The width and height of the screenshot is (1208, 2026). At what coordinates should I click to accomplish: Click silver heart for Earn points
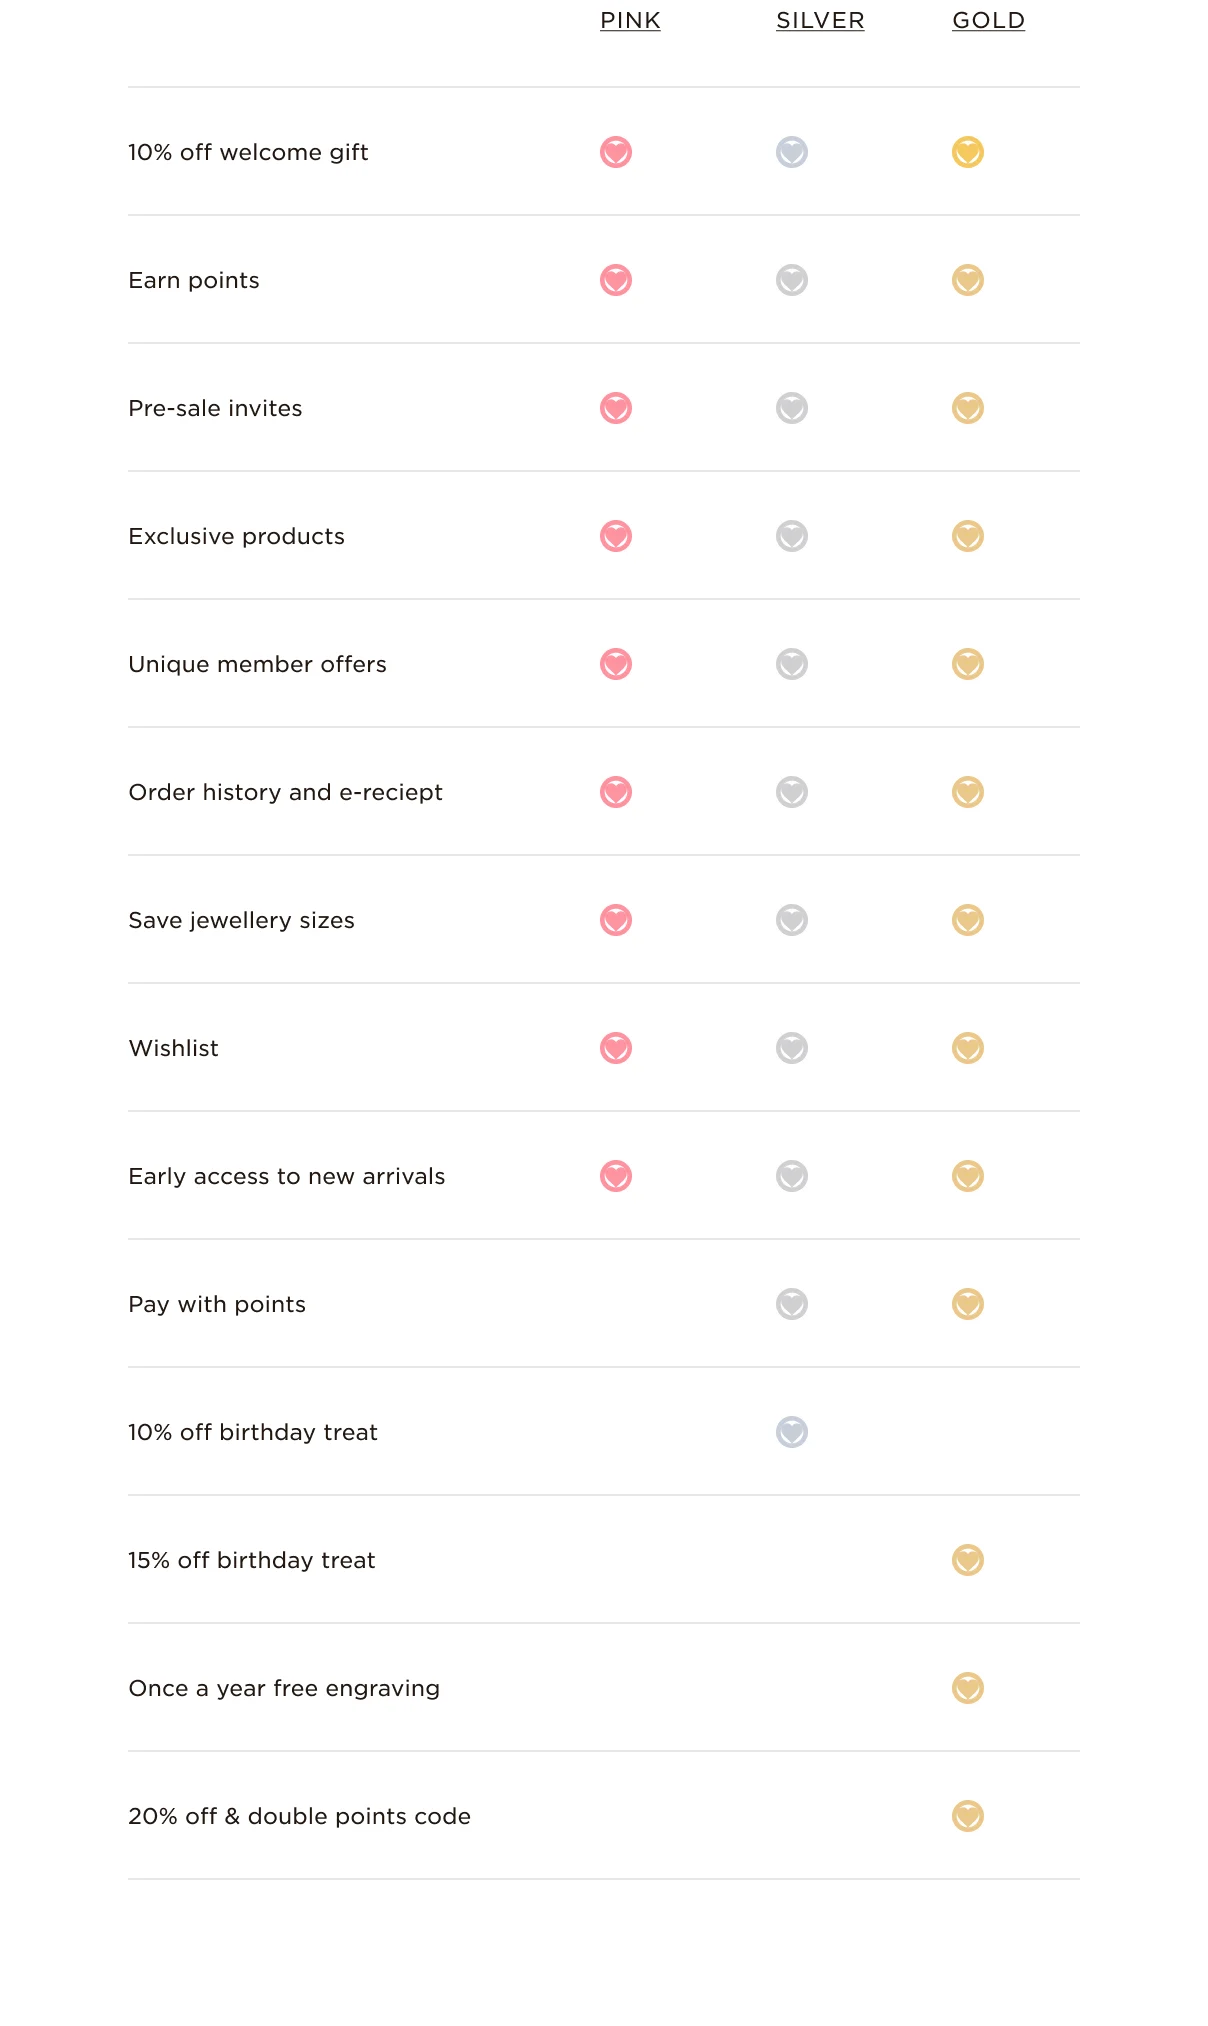pyautogui.click(x=792, y=280)
